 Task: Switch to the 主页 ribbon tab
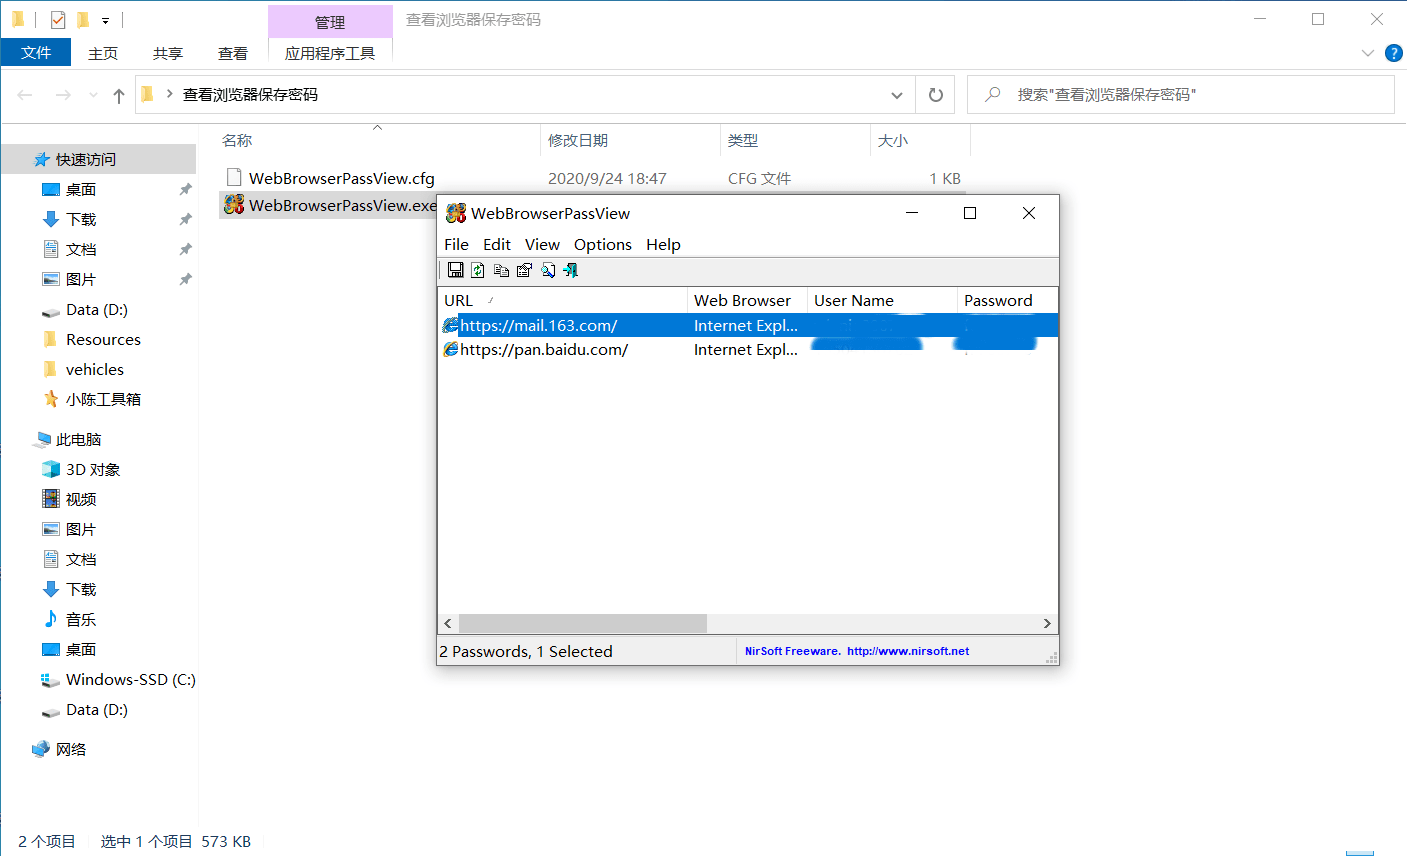(103, 53)
